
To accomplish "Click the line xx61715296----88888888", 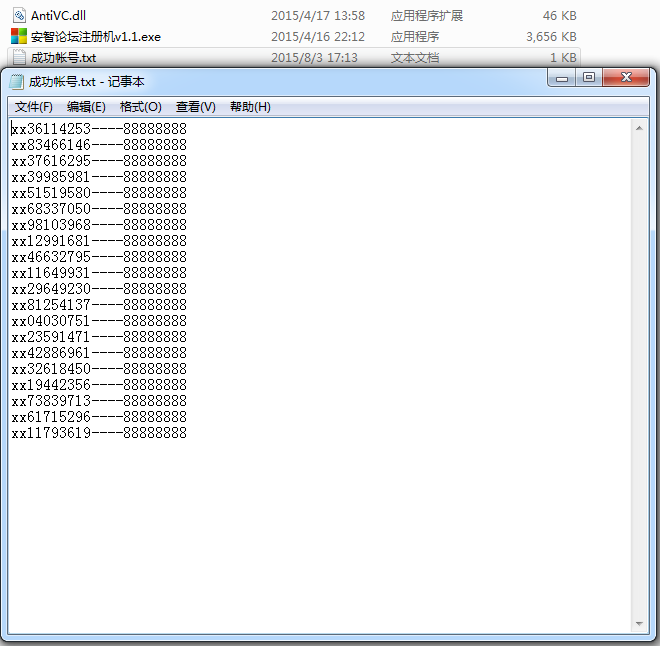I will click(x=99, y=417).
